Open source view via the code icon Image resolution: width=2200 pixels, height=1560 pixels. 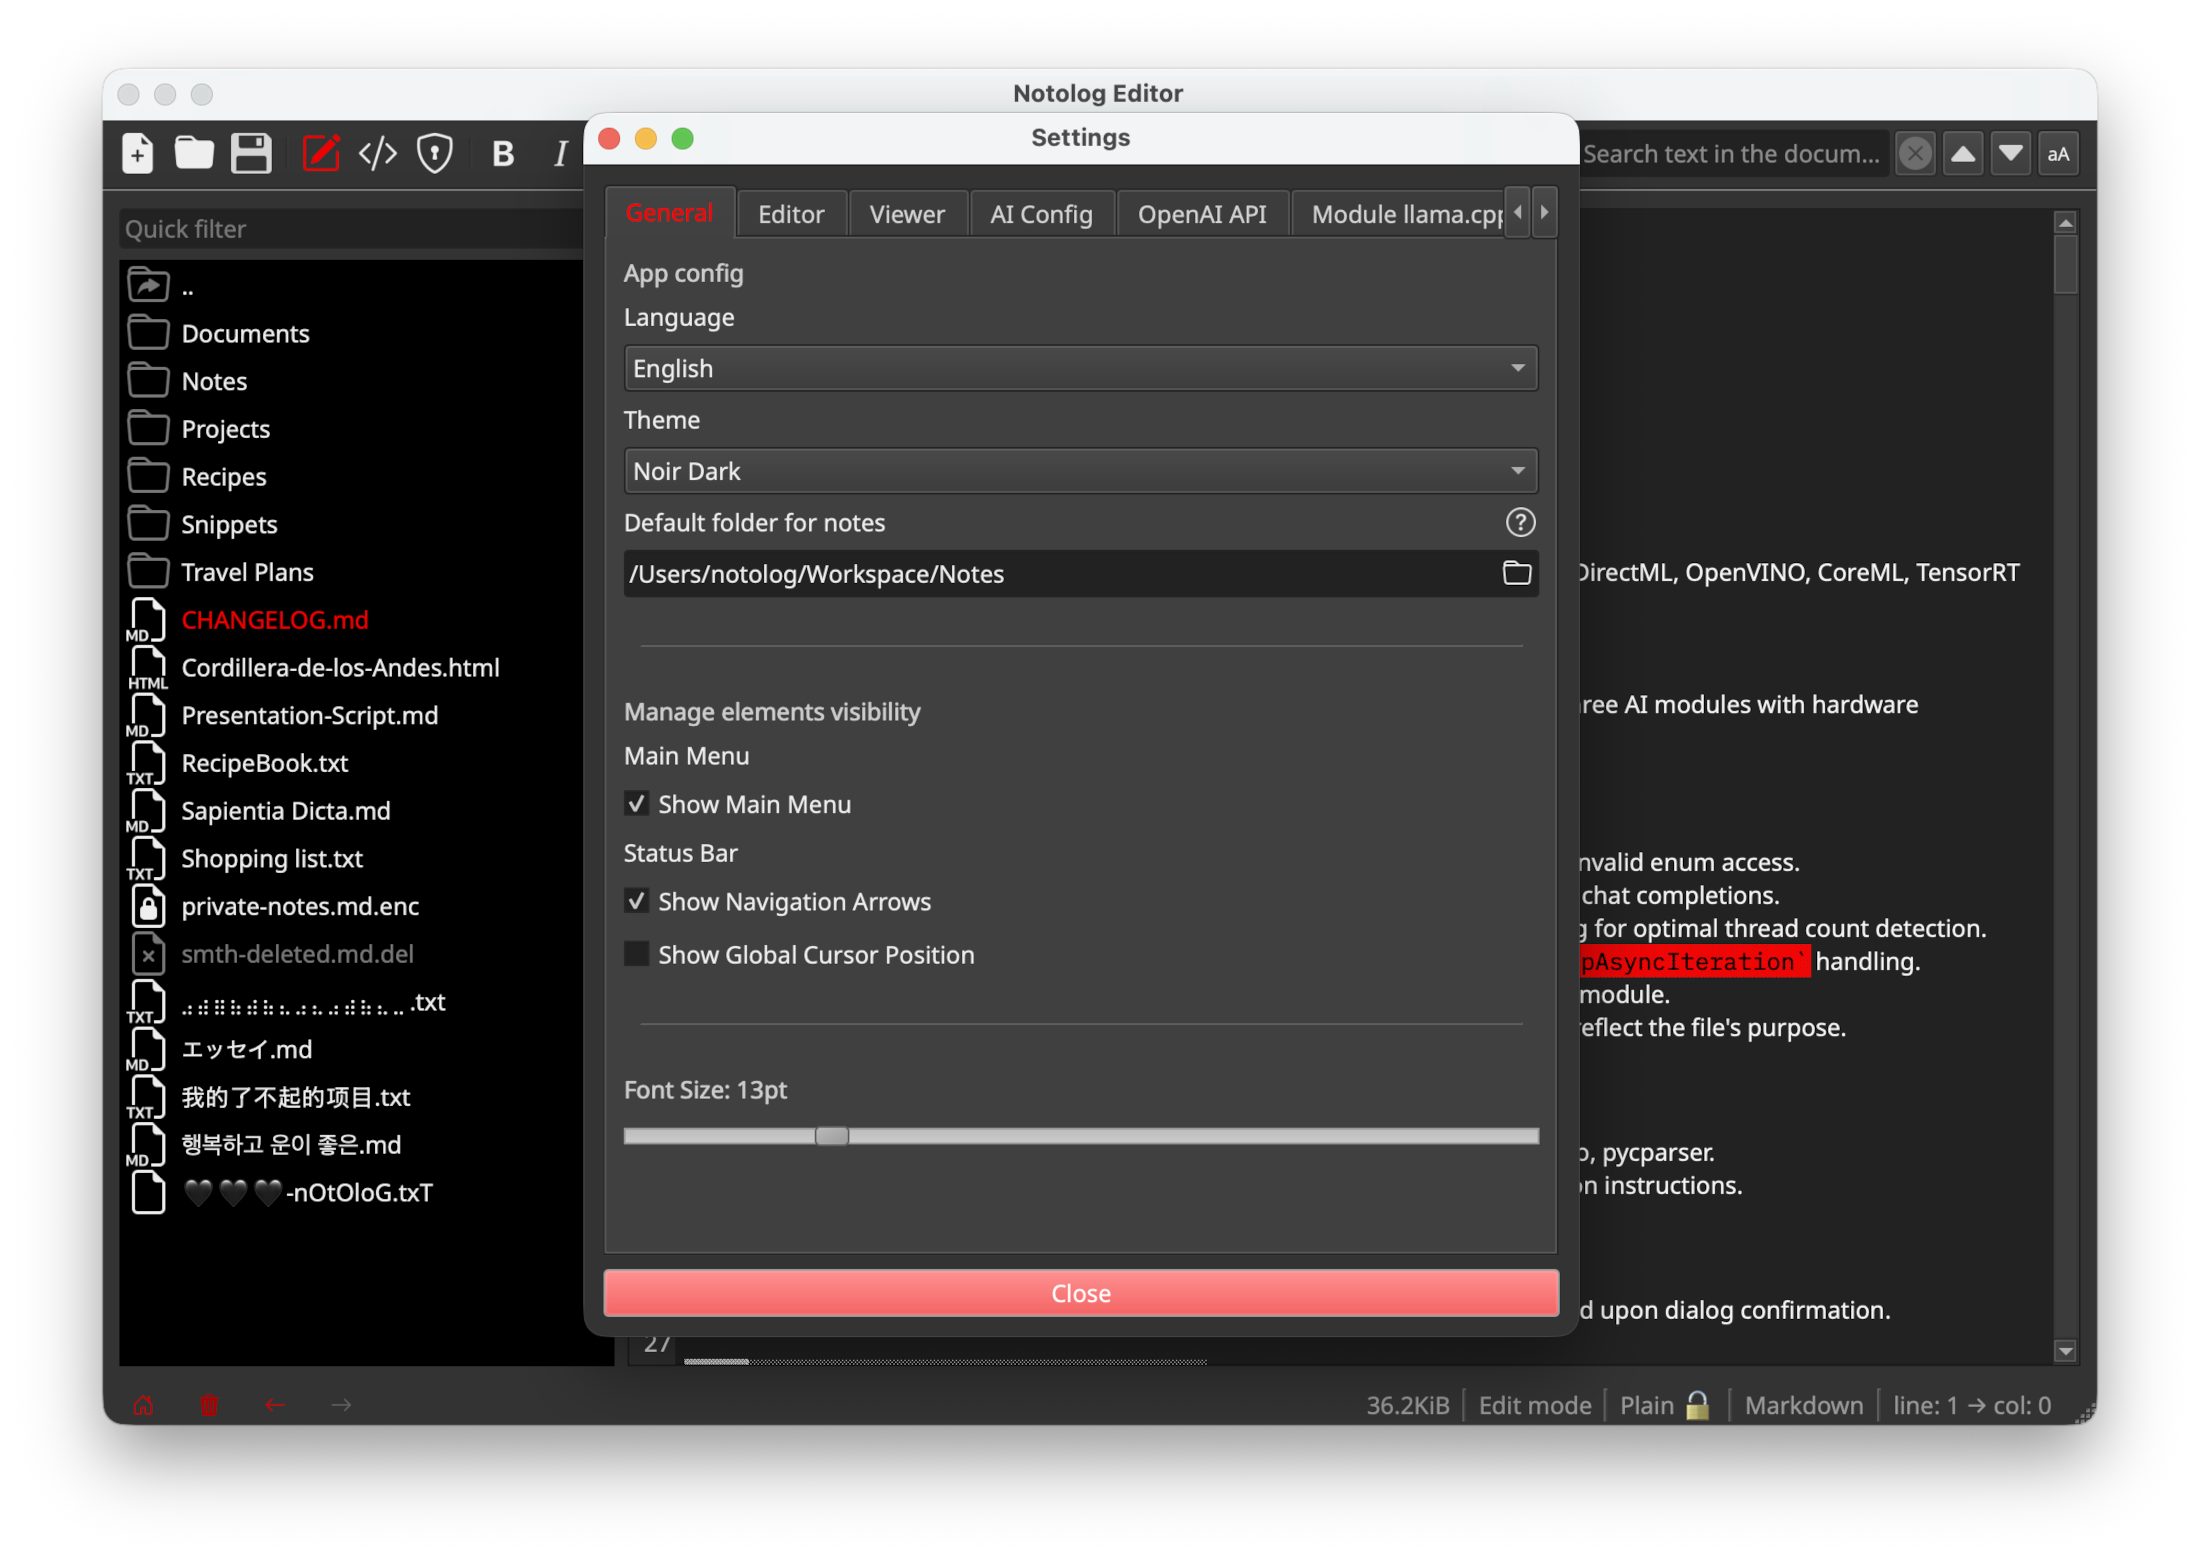[377, 152]
